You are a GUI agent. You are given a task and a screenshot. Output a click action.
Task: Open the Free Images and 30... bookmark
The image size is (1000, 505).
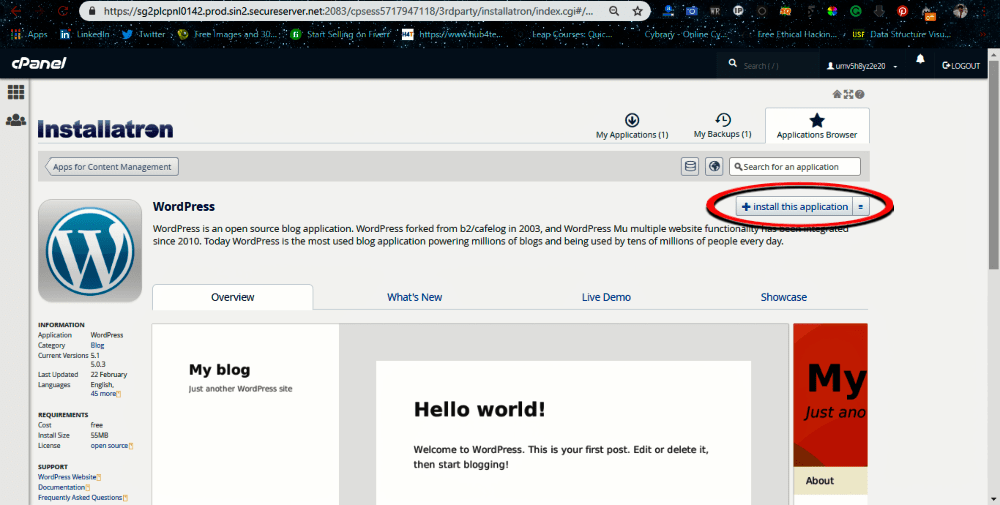pos(228,34)
